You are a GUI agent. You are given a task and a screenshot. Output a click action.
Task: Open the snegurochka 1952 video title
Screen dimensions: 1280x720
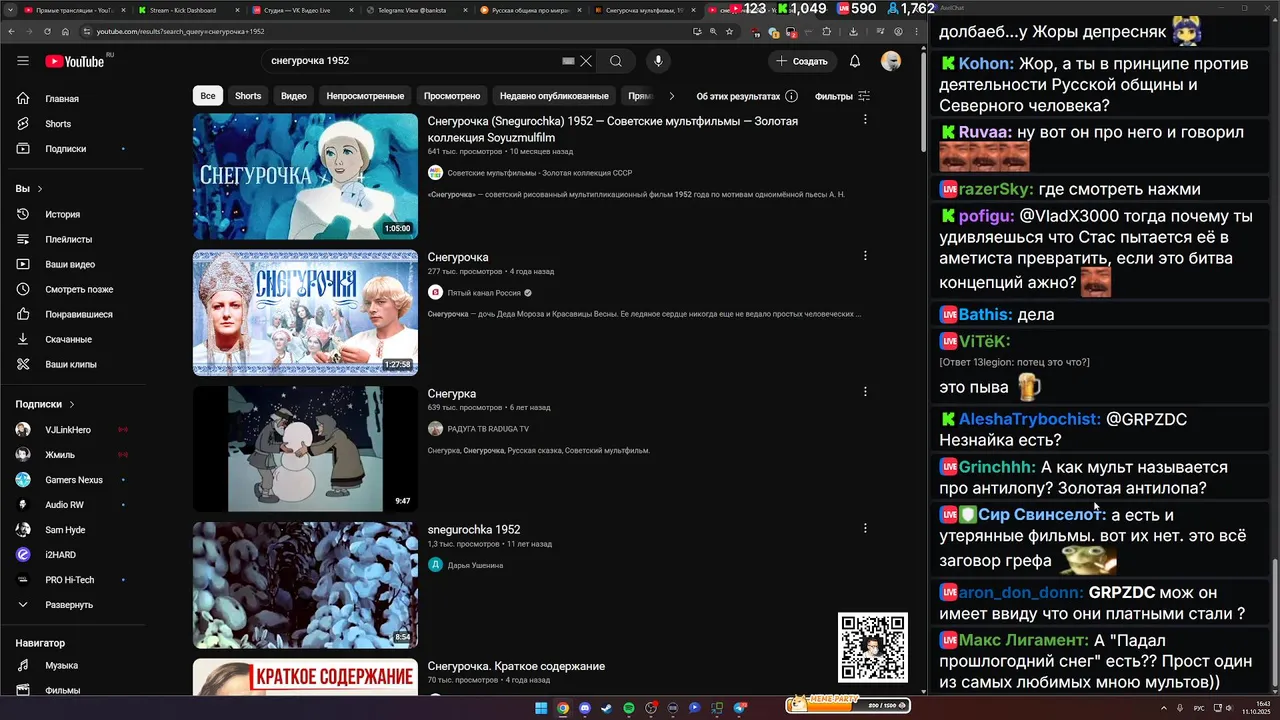(474, 530)
